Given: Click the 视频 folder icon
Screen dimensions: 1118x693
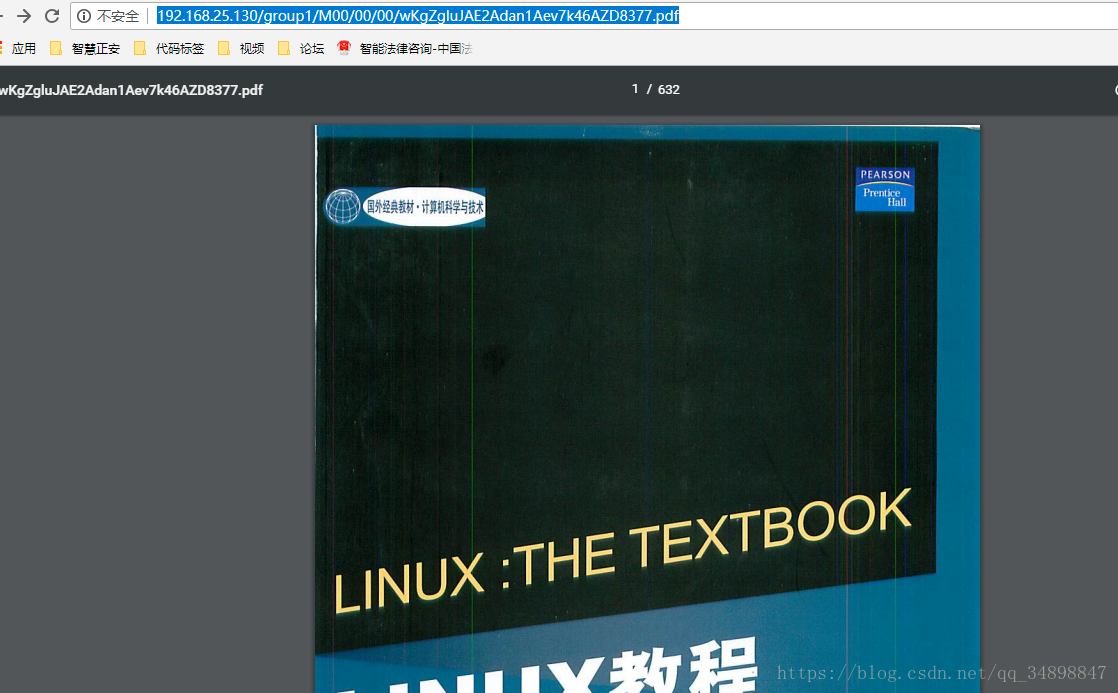Looking at the screenshot, I should click(224, 48).
